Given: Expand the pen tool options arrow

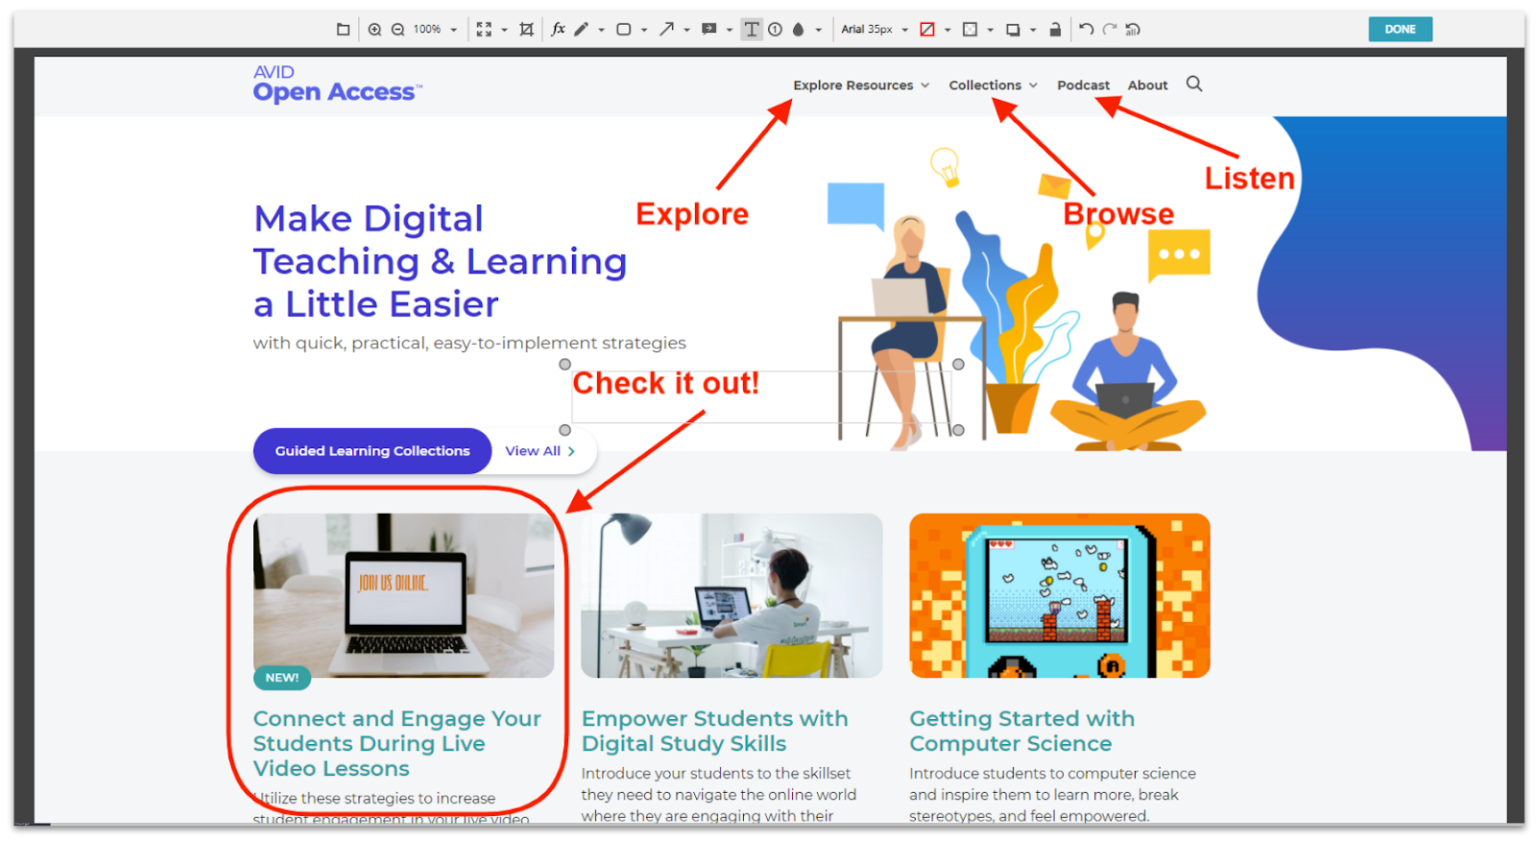Looking at the screenshot, I should click(601, 30).
